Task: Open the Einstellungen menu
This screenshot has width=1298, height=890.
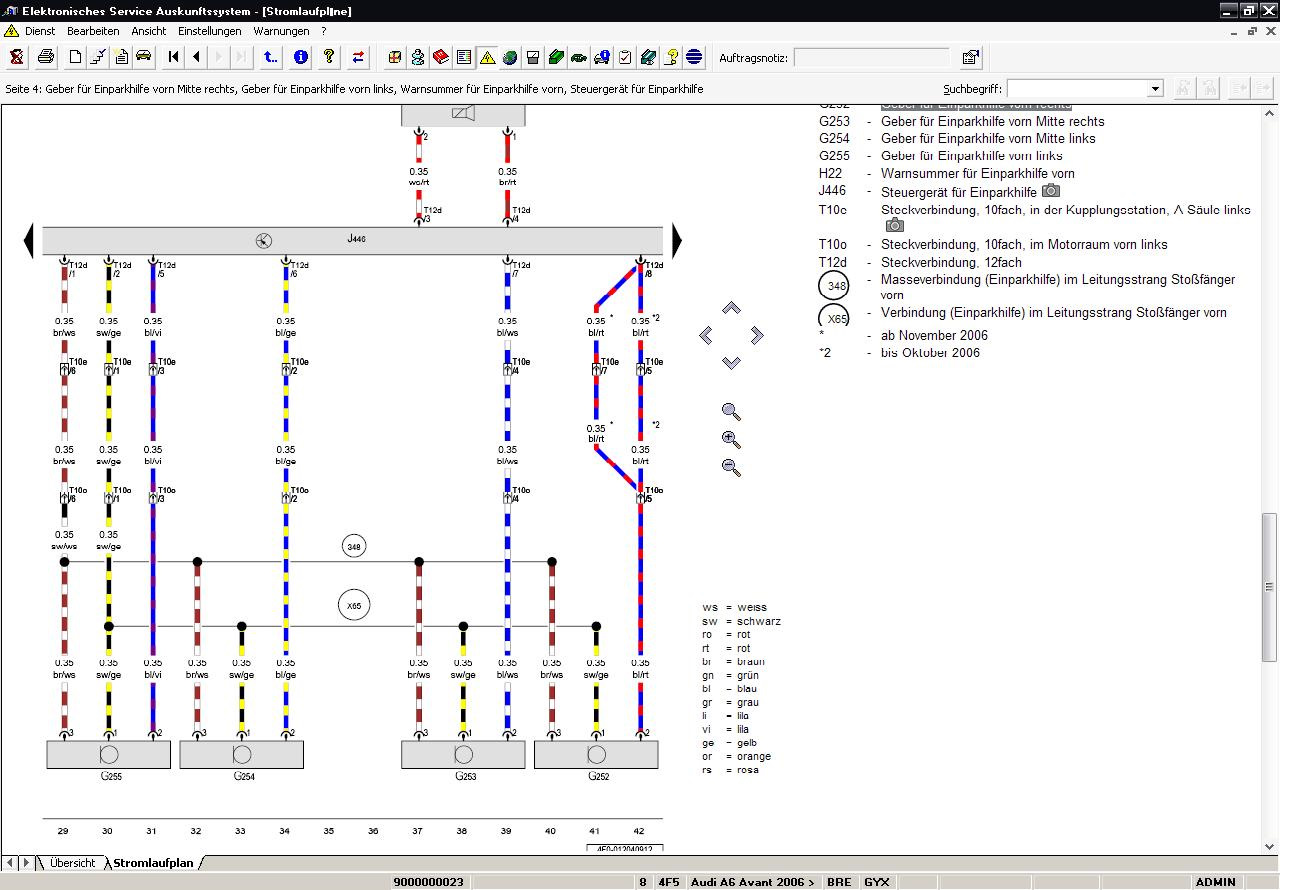Action: tap(210, 31)
